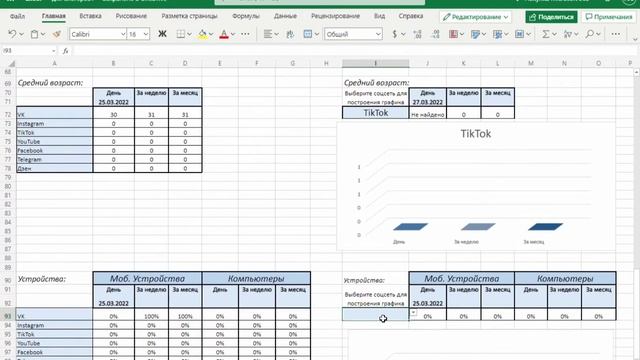This screenshot has height=360, width=640.
Task: Click the Instagram cell in row 73
Action: pyautogui.click(x=54, y=124)
